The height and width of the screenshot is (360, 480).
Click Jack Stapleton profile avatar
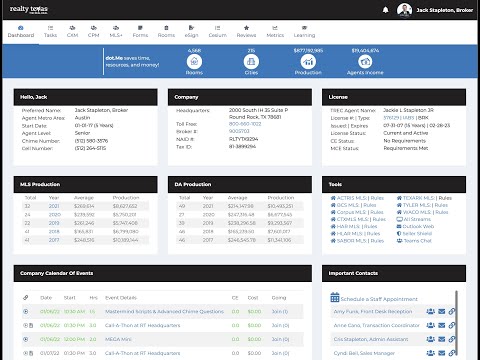tap(404, 10)
